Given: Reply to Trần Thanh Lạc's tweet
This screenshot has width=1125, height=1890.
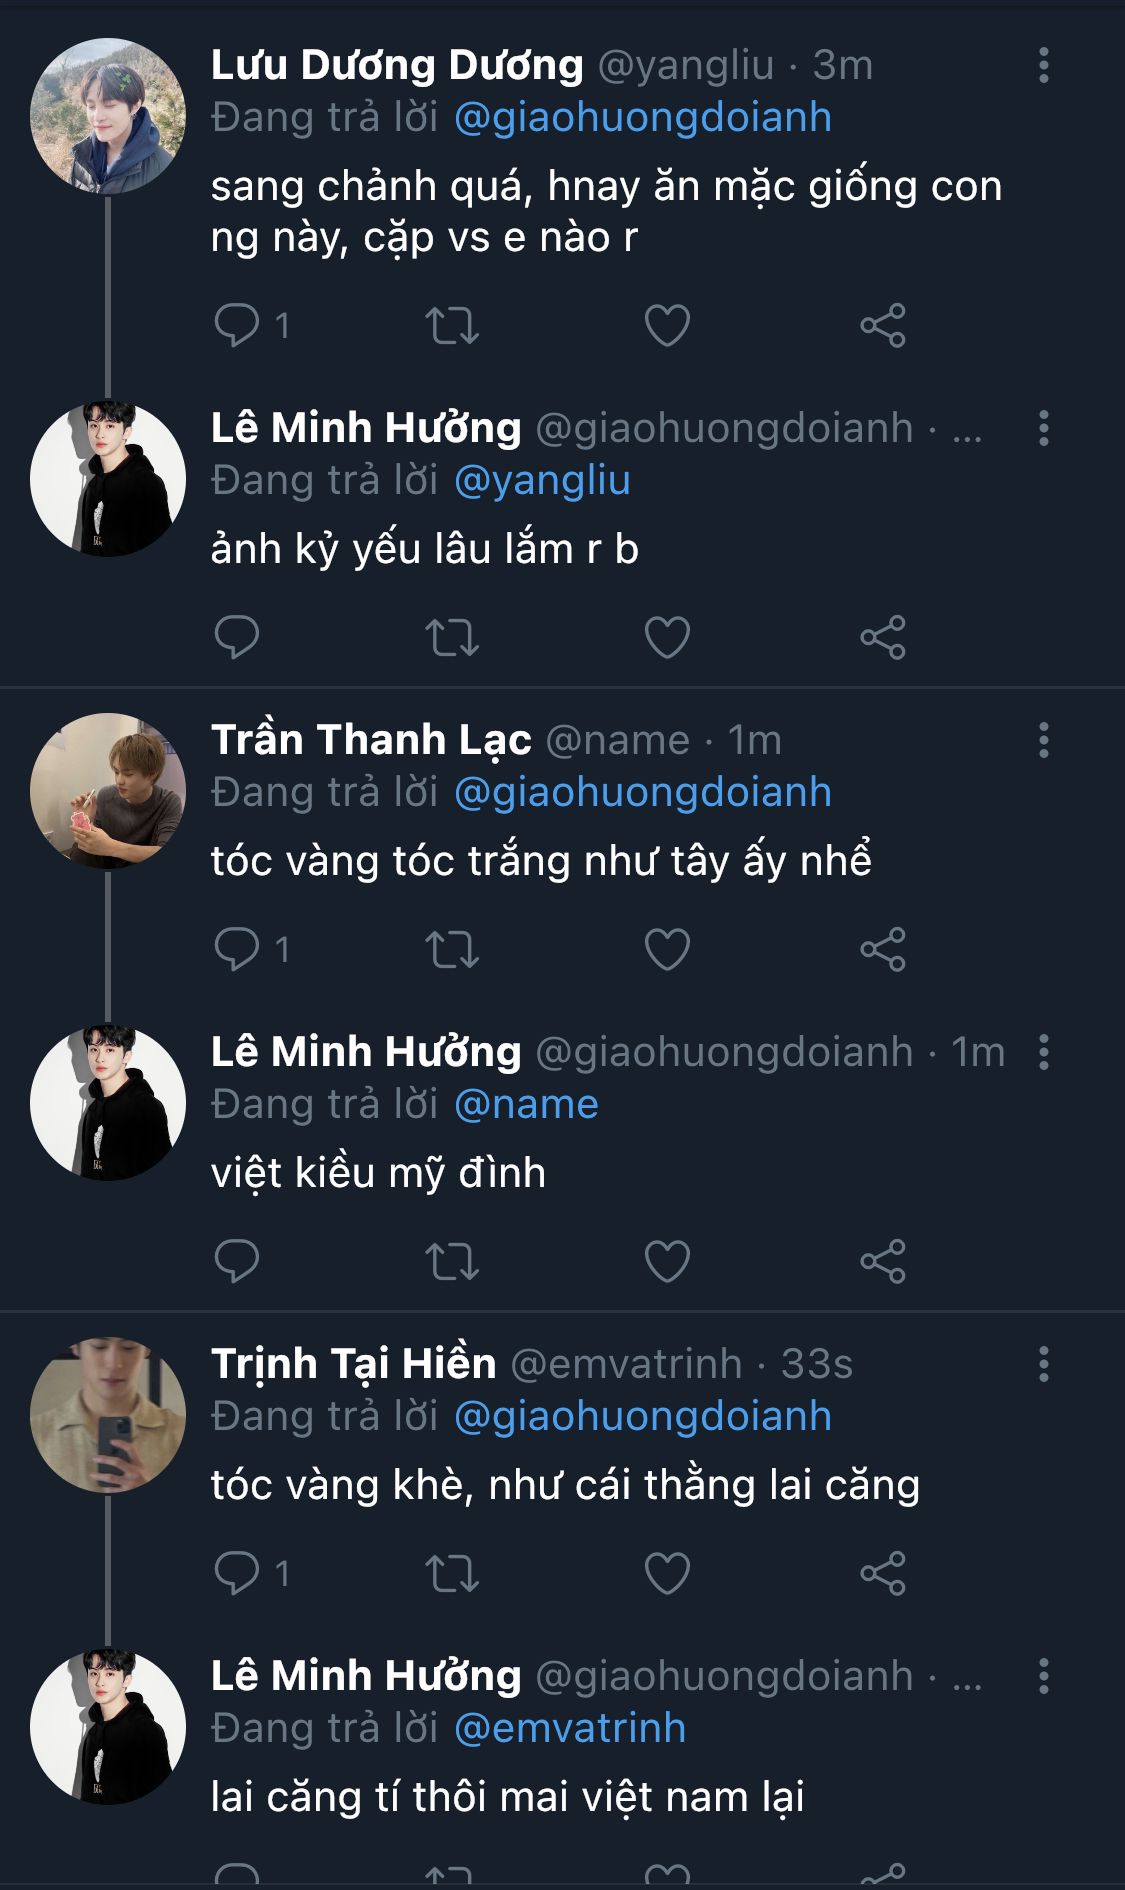Looking at the screenshot, I should tap(237, 949).
